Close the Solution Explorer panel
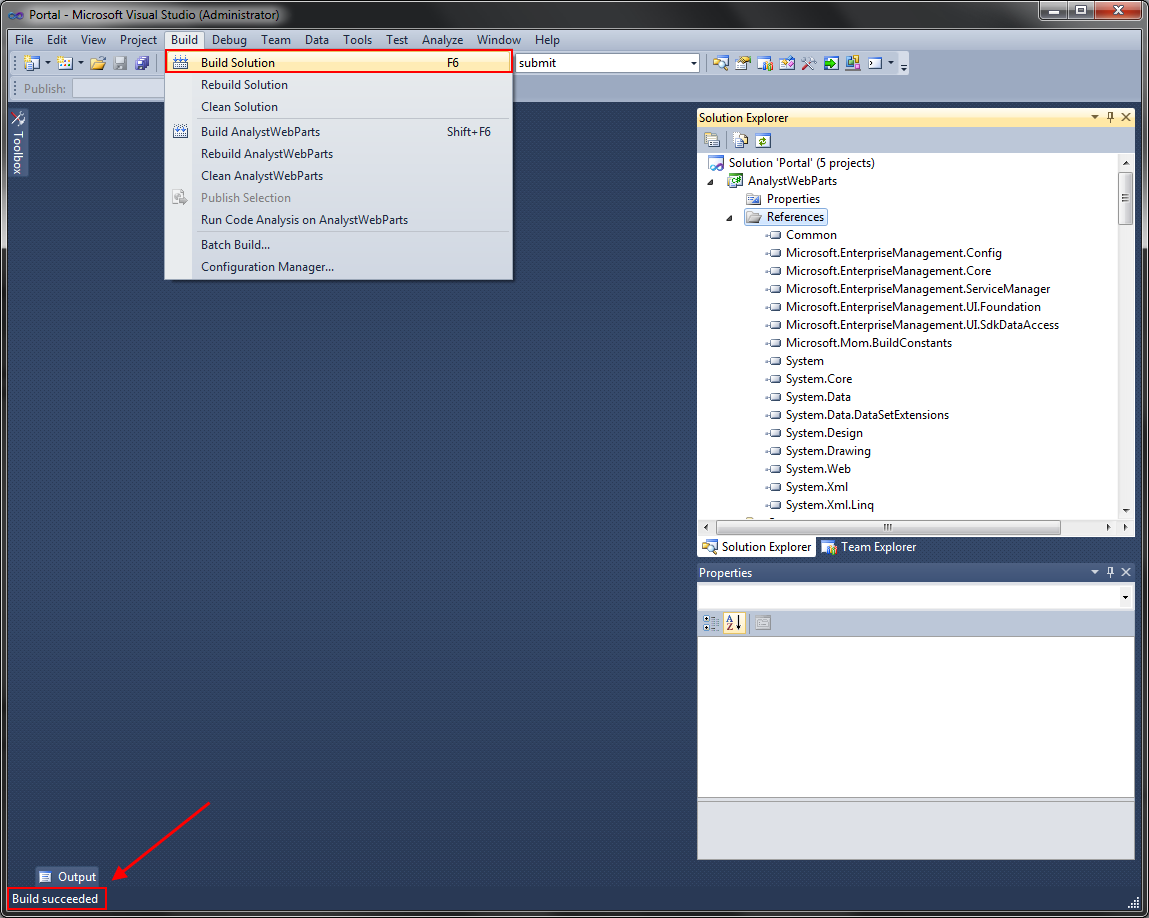 point(1126,117)
